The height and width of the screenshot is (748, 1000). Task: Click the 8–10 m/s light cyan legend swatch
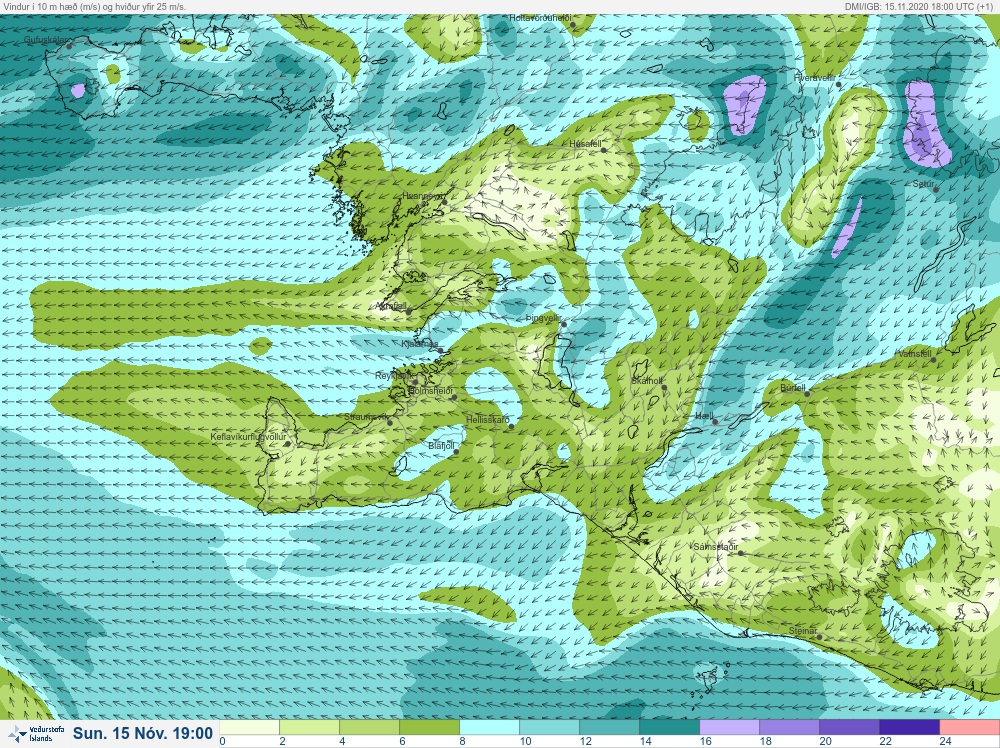[x=489, y=728]
